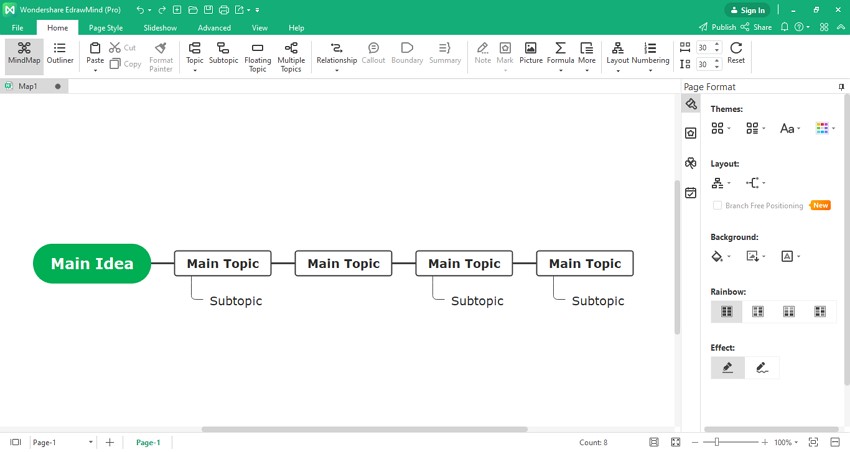Open watermark dropdown in Background
The width and height of the screenshot is (850, 452).
pyautogui.click(x=790, y=256)
